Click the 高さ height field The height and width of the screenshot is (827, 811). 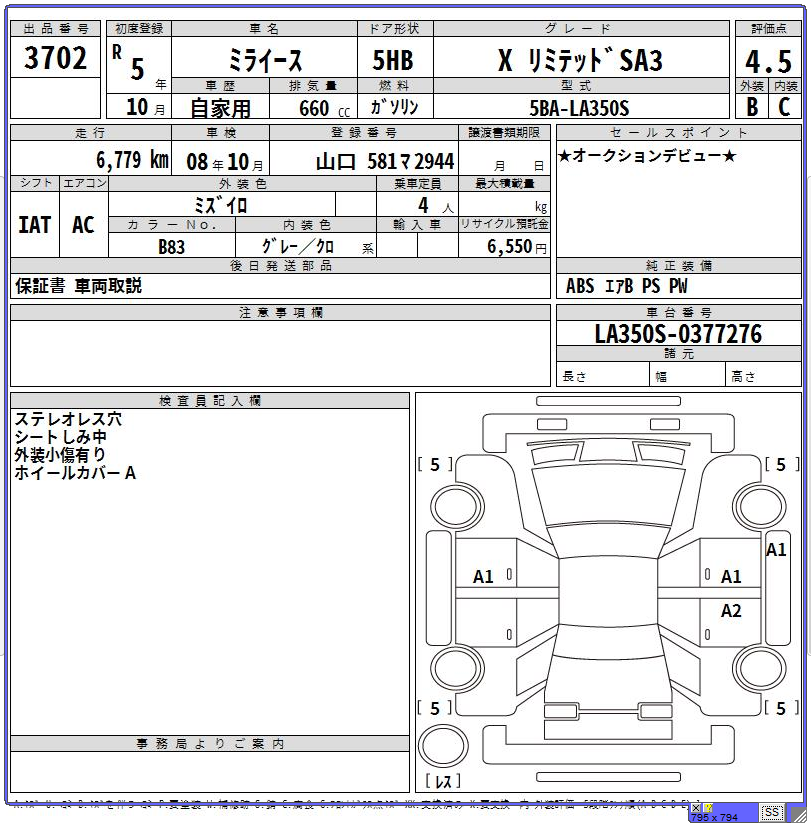764,376
